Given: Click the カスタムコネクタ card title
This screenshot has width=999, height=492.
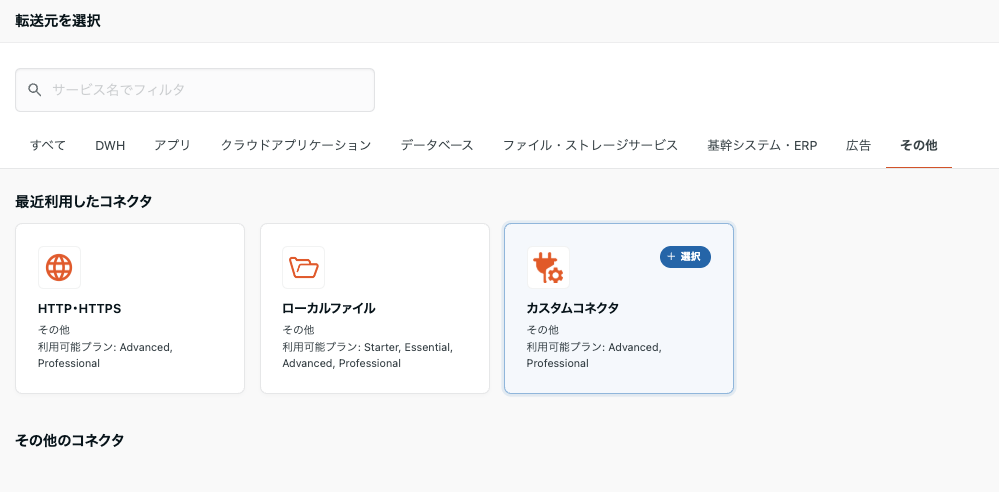Looking at the screenshot, I should coord(573,308).
